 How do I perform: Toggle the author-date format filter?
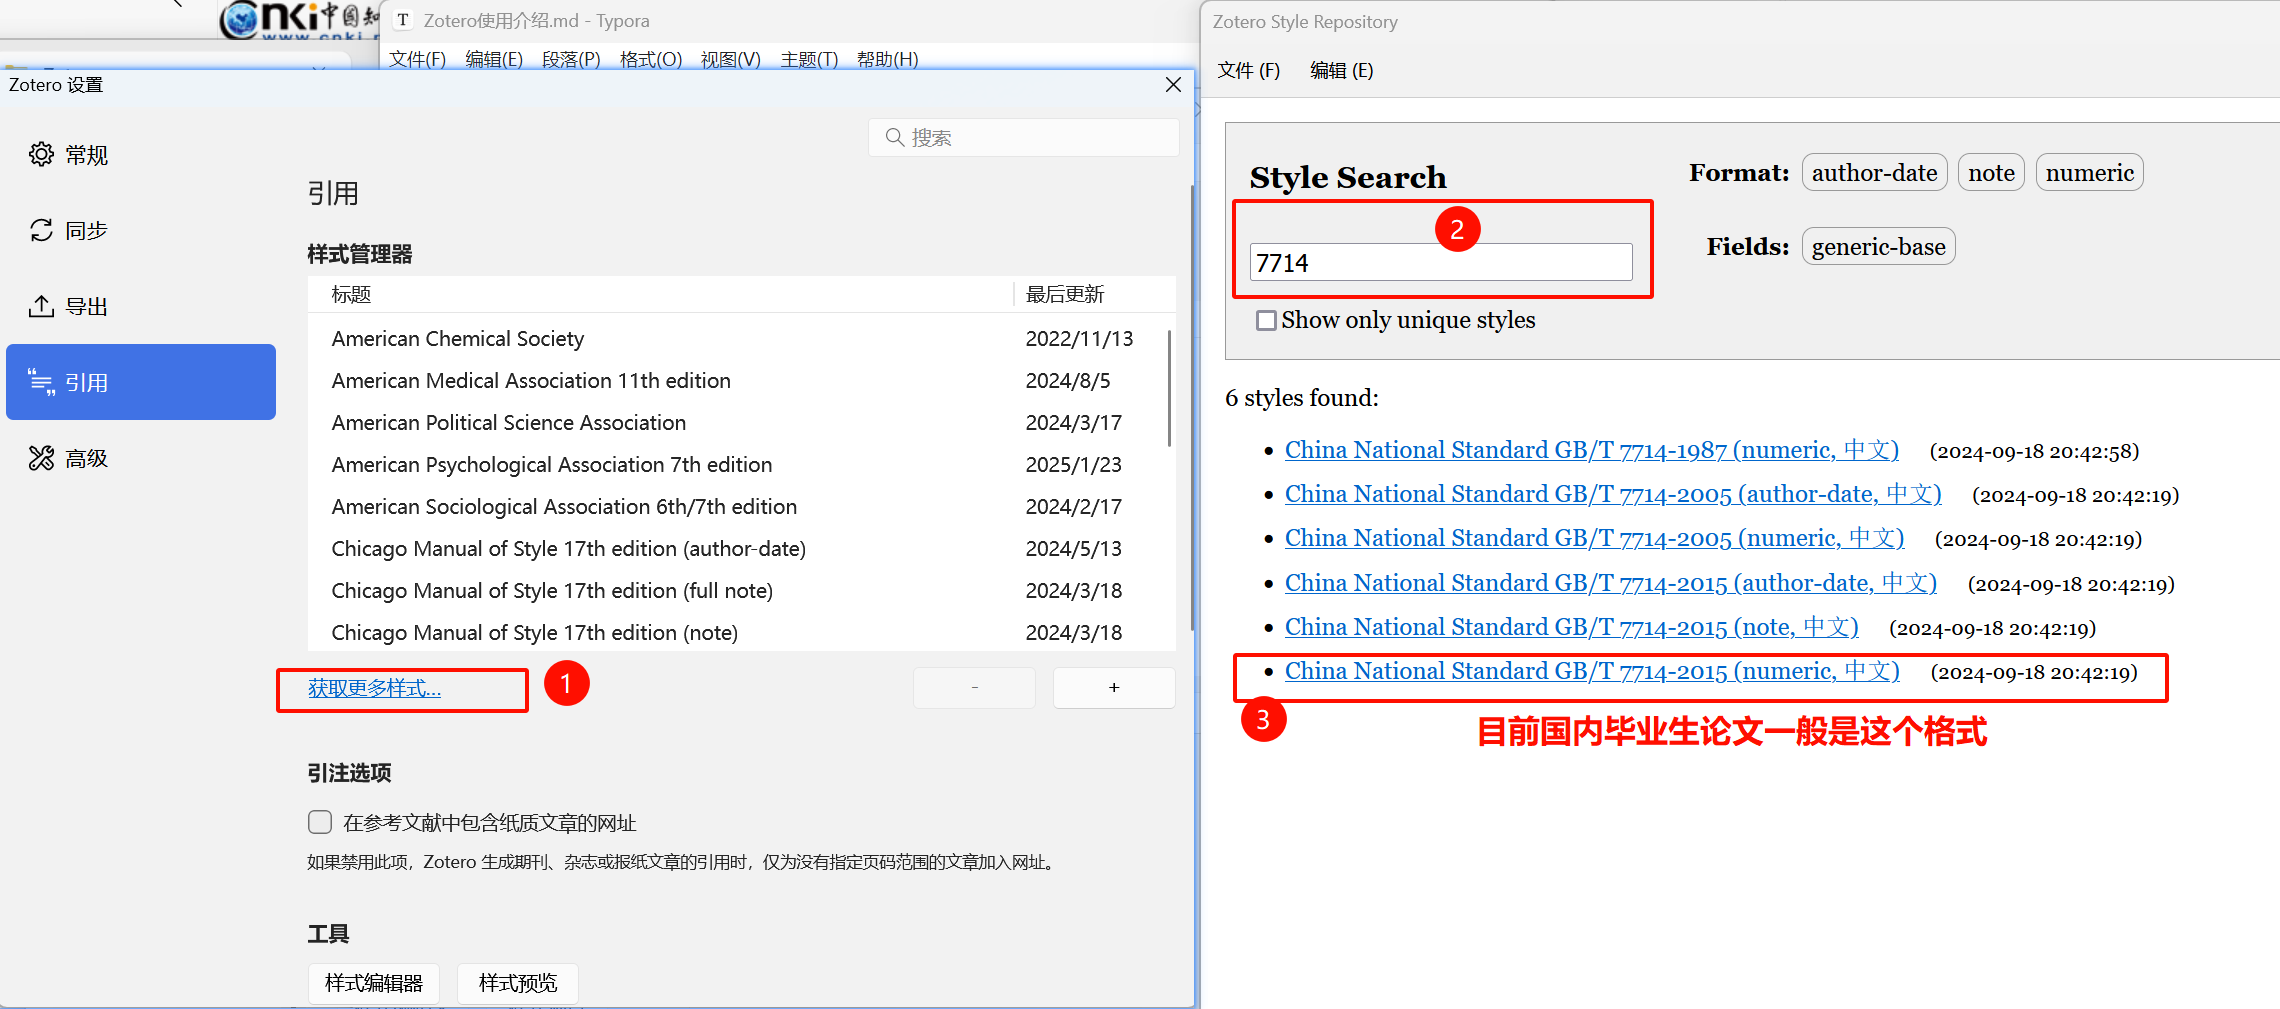[1873, 173]
